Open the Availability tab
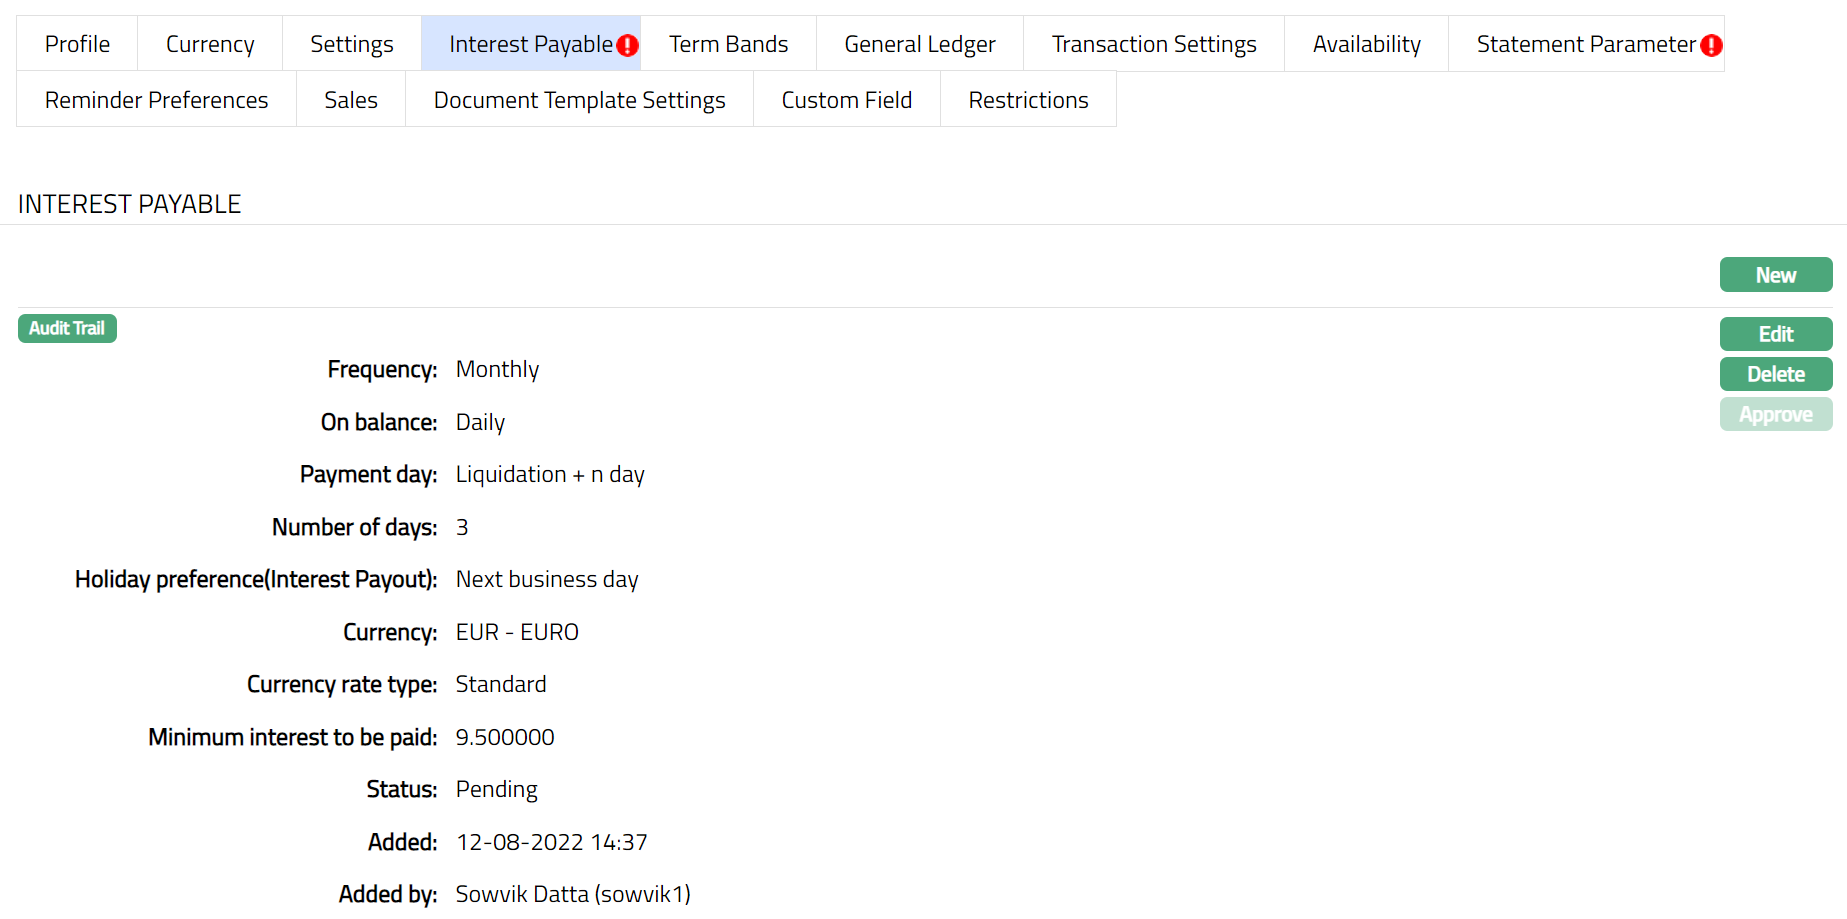This screenshot has width=1847, height=919. point(1366,44)
